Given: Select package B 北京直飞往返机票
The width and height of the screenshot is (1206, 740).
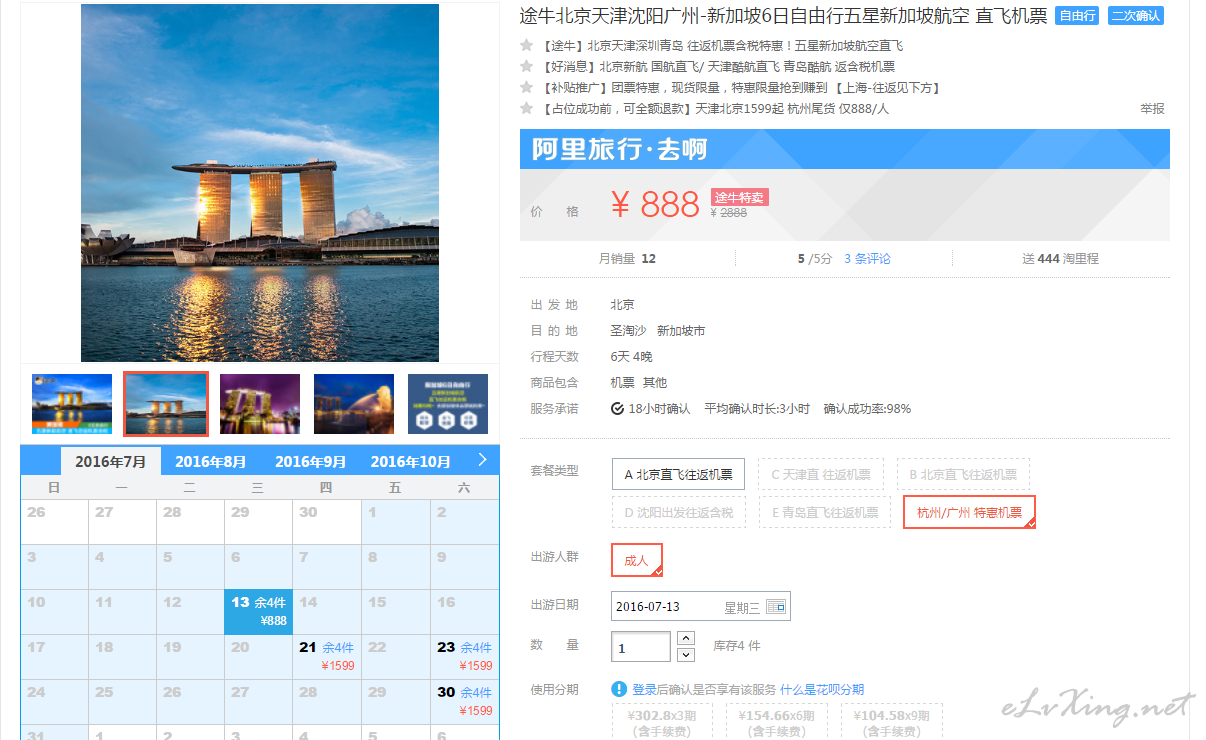Looking at the screenshot, I should [962, 474].
